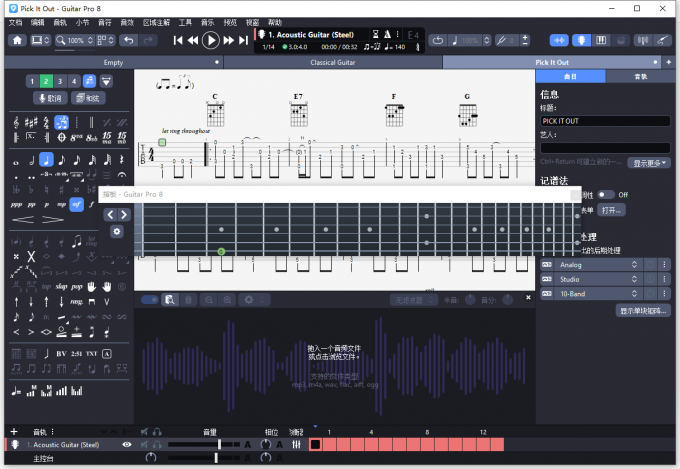Viewport: 680px width, 469px height.
Task: Set dynamic to mp
Action: coord(62,204)
